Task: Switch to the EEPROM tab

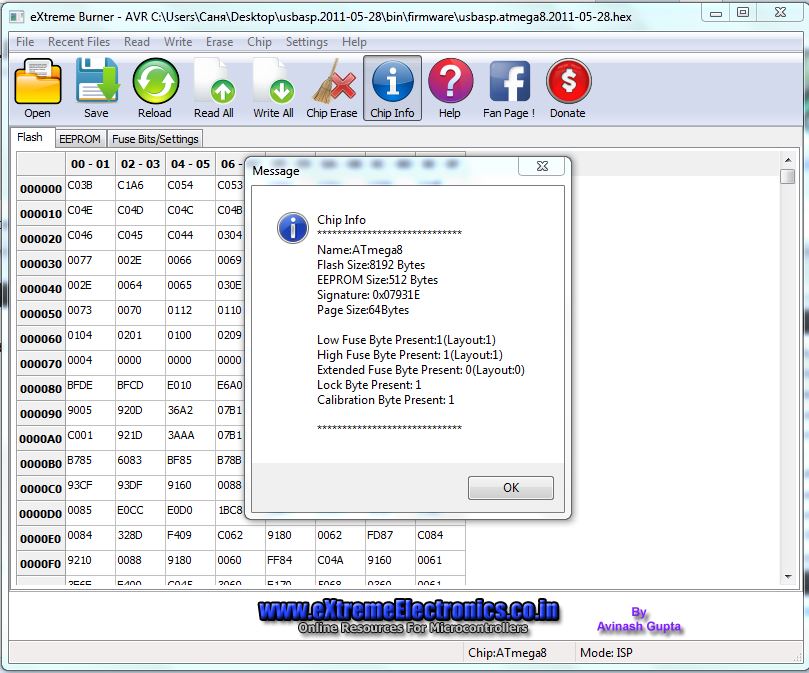Action: point(80,139)
